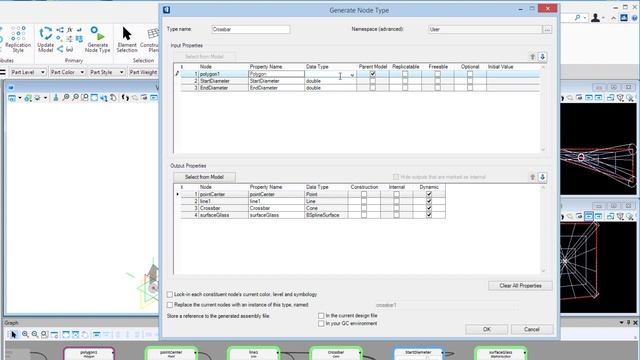Move selected input property down with arrow icon
This screenshot has width=640, height=360.
pos(542,57)
